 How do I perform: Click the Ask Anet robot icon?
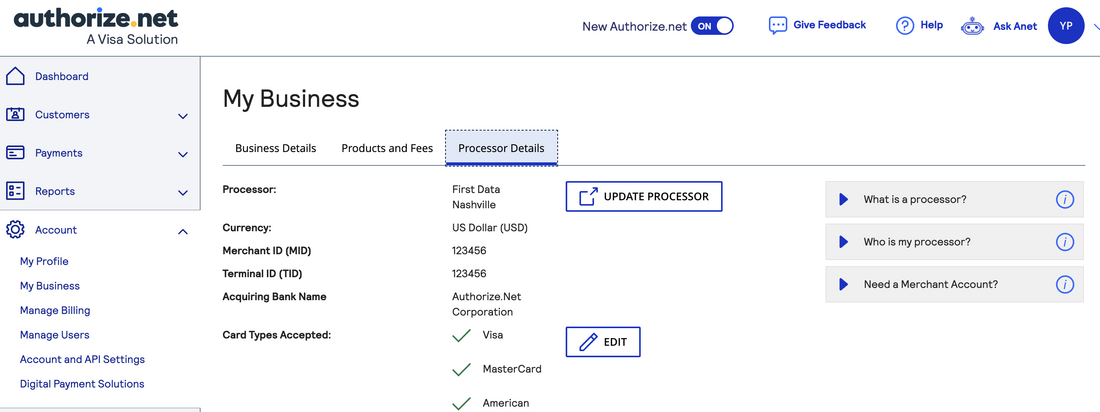coord(972,26)
